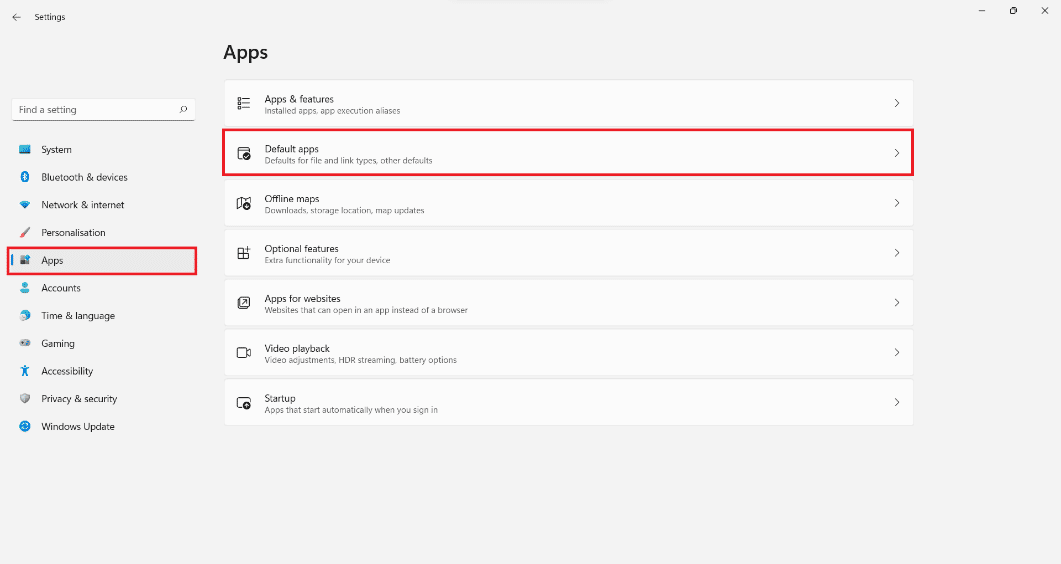
Task: Click the Gaming controller icon
Action: pyautogui.click(x=25, y=343)
